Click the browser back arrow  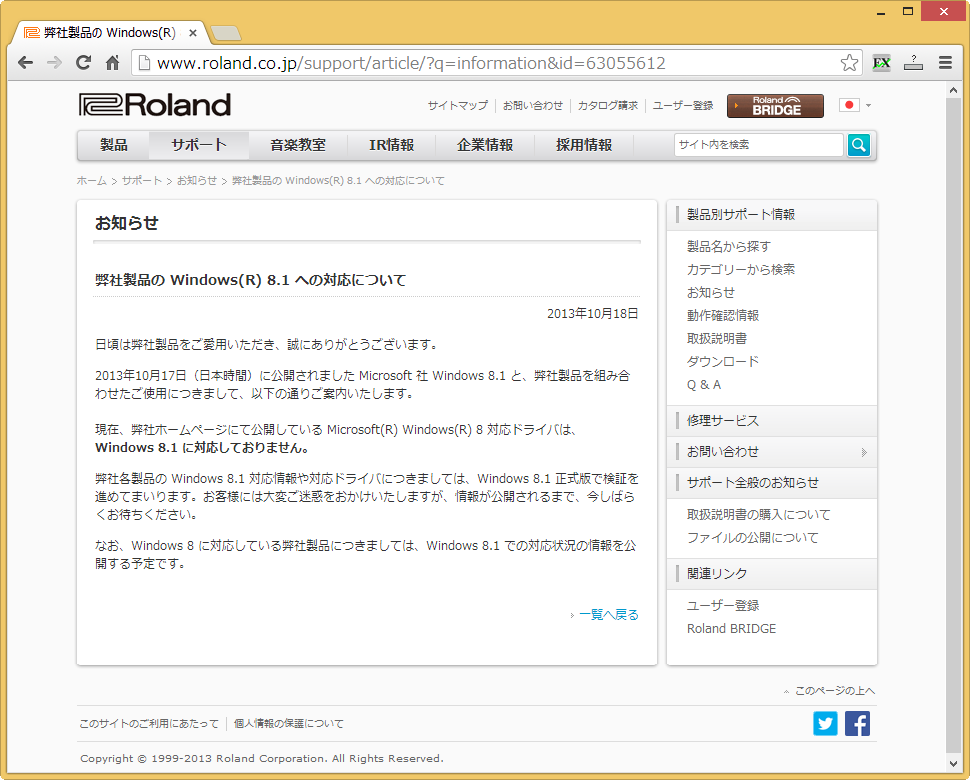(x=25, y=62)
